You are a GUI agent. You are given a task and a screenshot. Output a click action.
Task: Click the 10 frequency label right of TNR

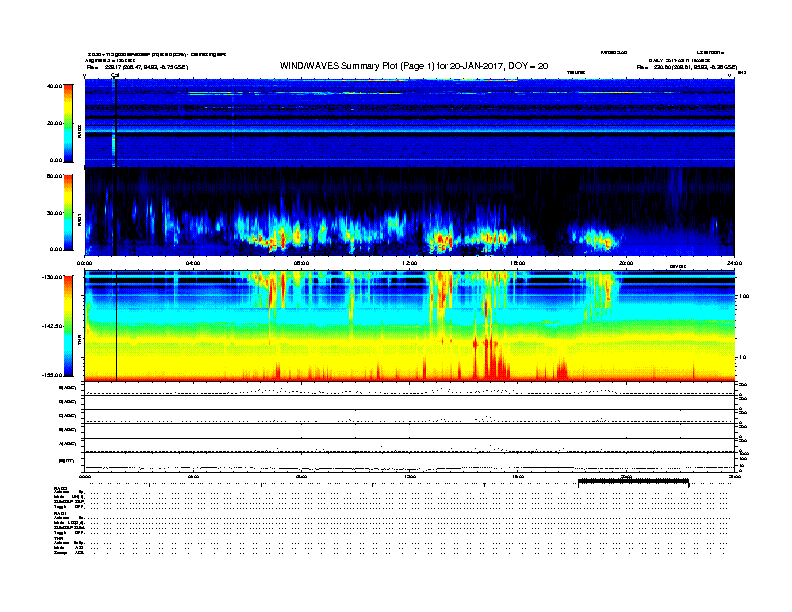pos(744,357)
